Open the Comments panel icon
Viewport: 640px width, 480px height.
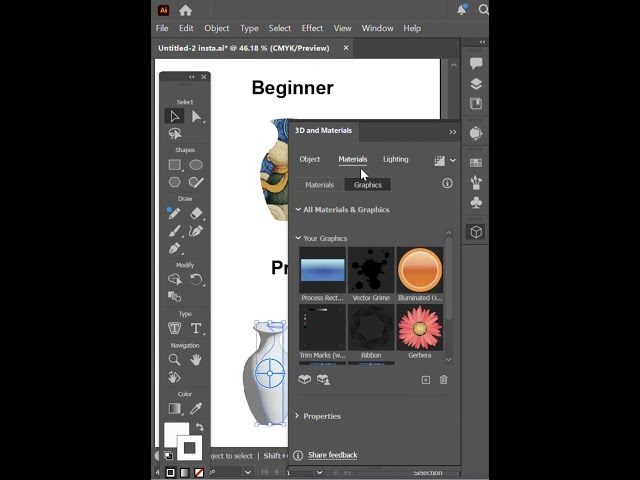coord(476,63)
